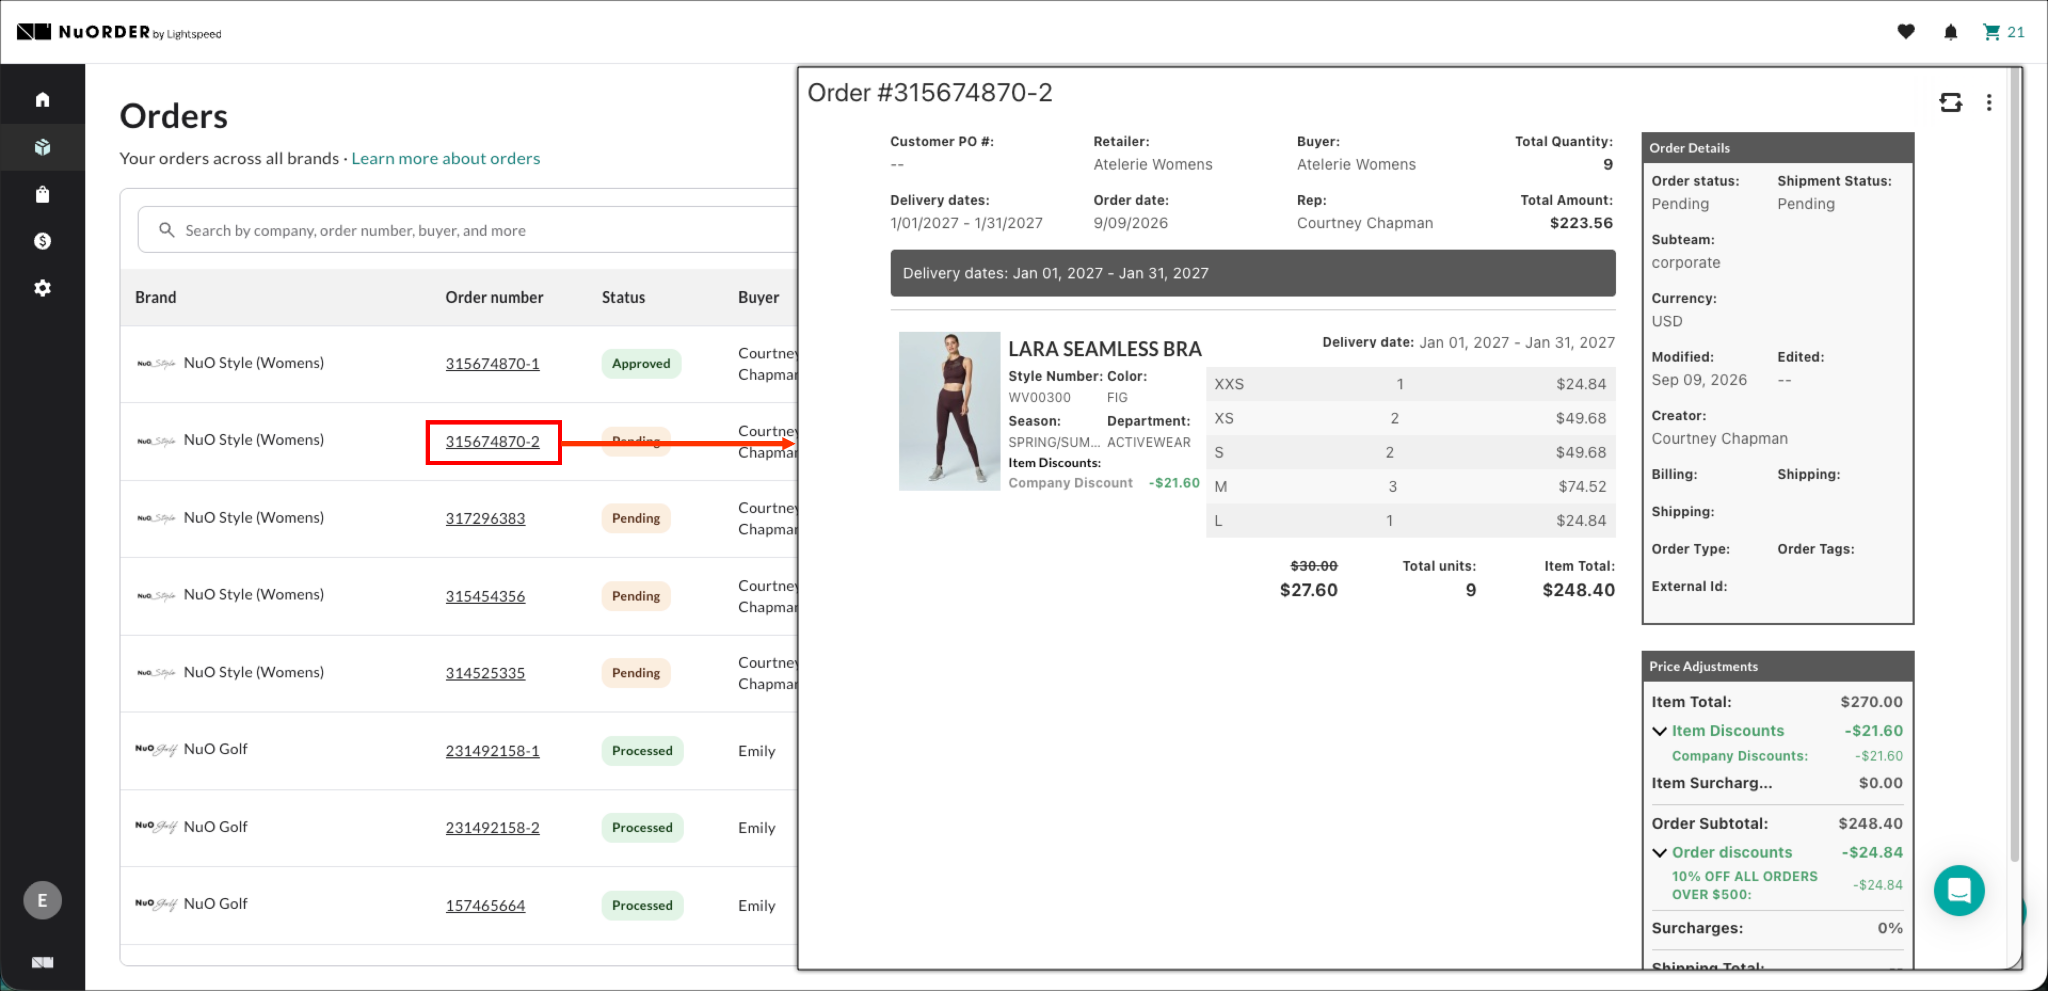Open notifications bell icon

[1950, 32]
